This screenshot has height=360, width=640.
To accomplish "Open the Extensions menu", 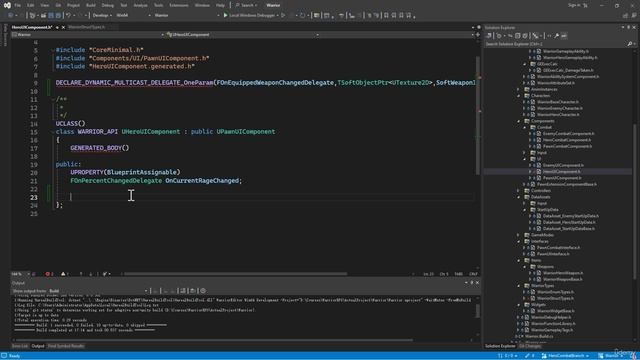I will point(179,5).
